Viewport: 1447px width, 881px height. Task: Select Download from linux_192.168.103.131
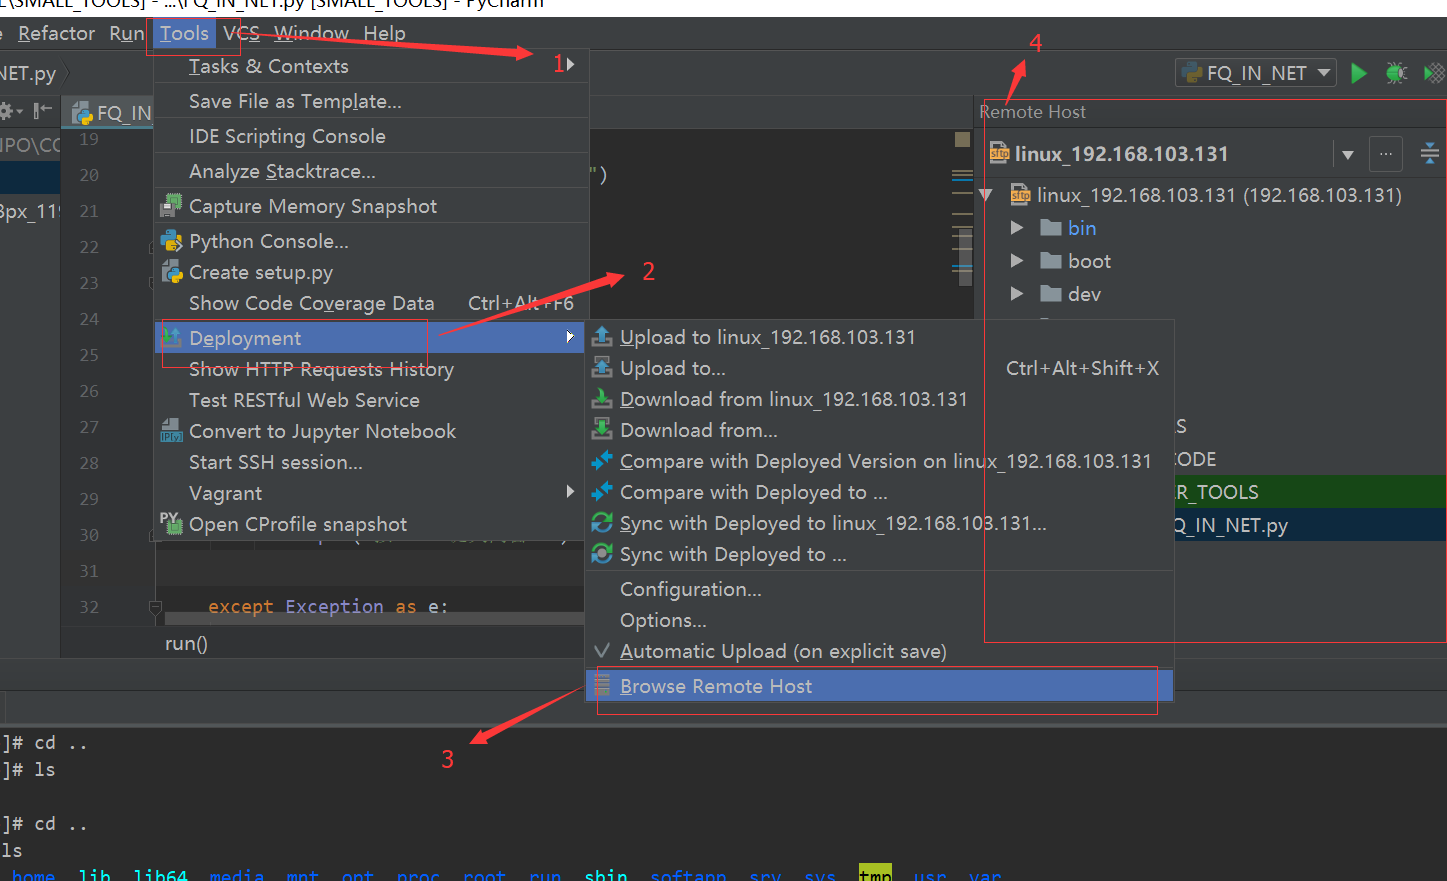tap(793, 399)
